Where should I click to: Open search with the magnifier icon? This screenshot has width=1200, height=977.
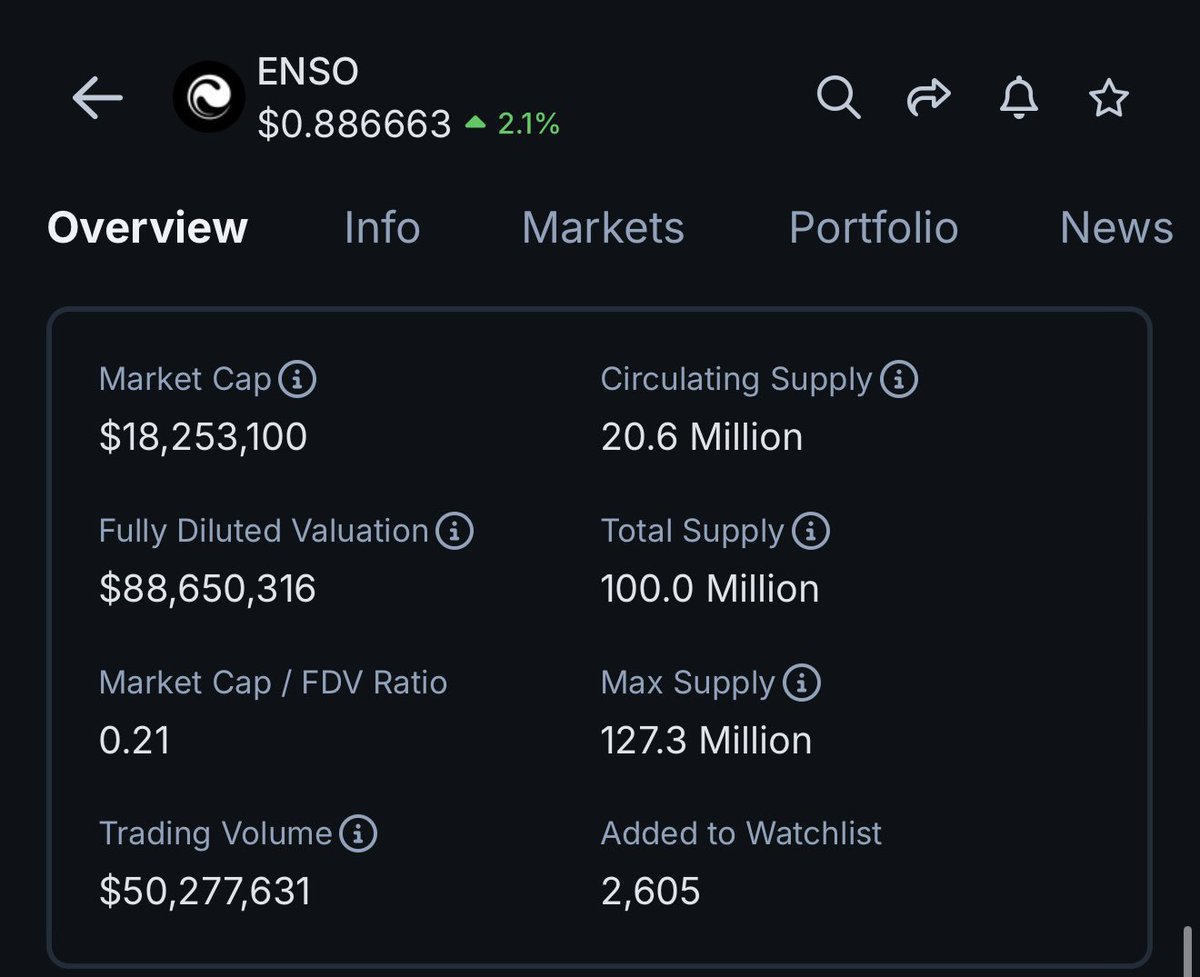coord(839,98)
